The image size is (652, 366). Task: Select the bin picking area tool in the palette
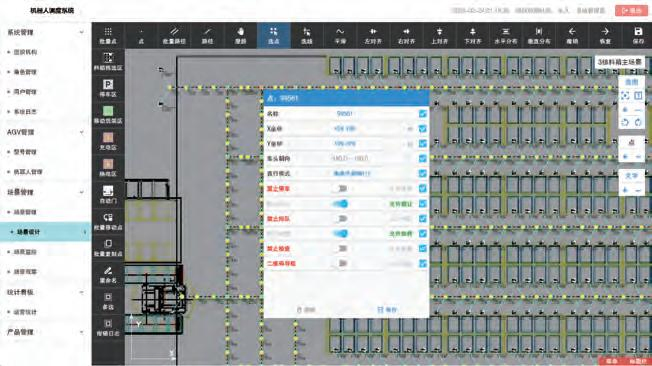(108, 62)
